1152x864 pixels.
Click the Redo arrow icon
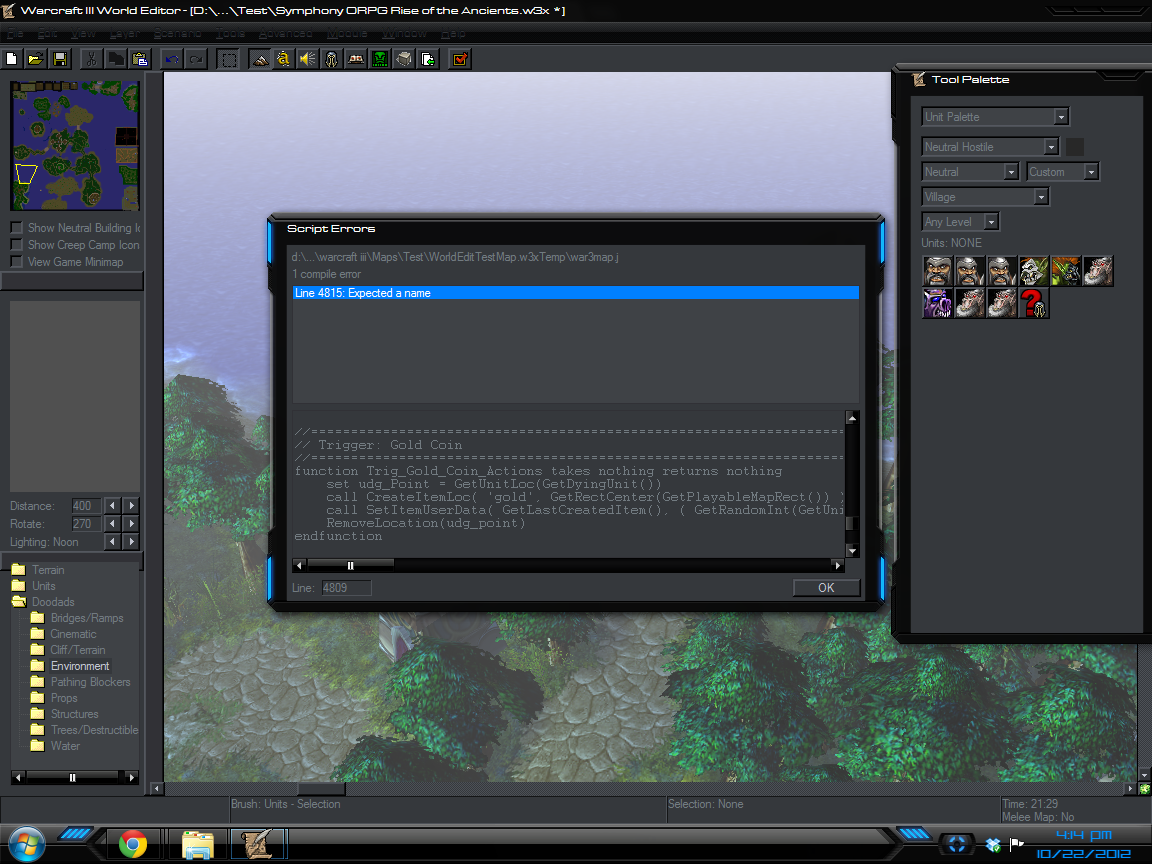(x=196, y=59)
